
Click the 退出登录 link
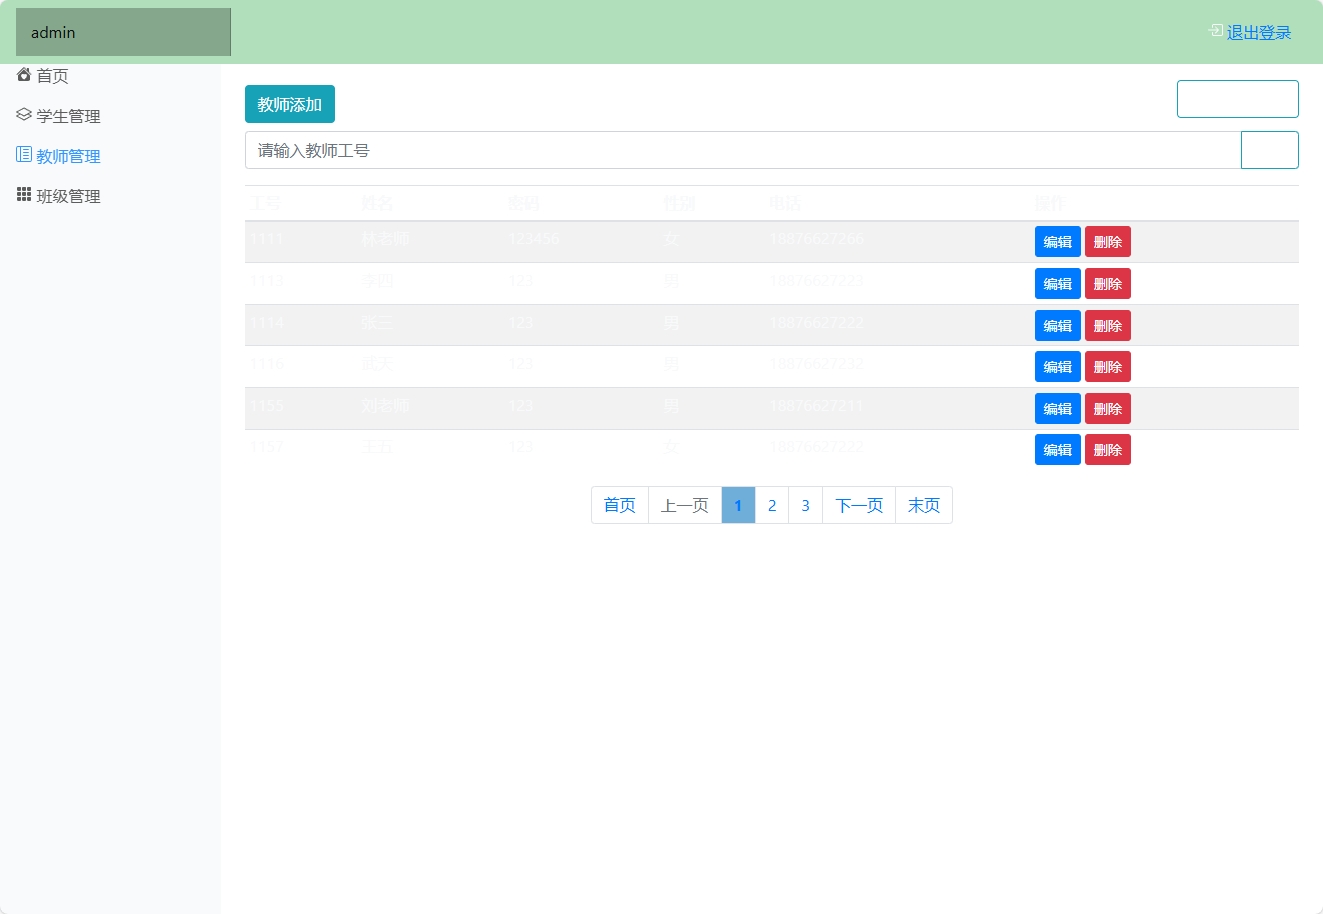[1257, 33]
